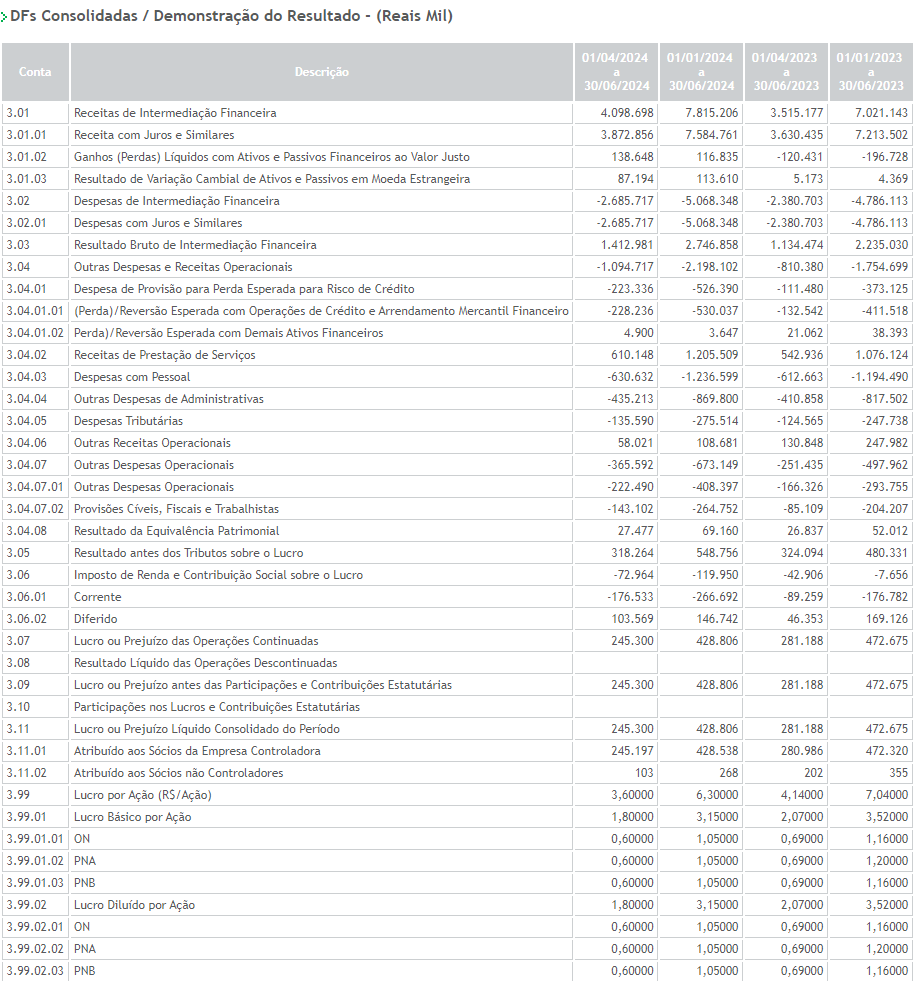This screenshot has width=914, height=981.
Task: Click the Descrição column header
Action: 322,72
